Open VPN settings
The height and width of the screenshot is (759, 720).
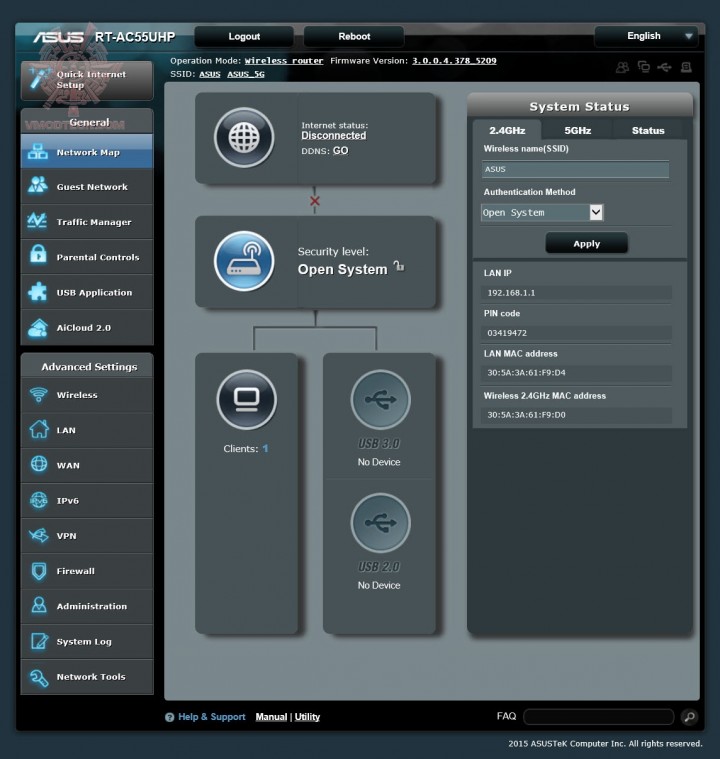point(87,536)
